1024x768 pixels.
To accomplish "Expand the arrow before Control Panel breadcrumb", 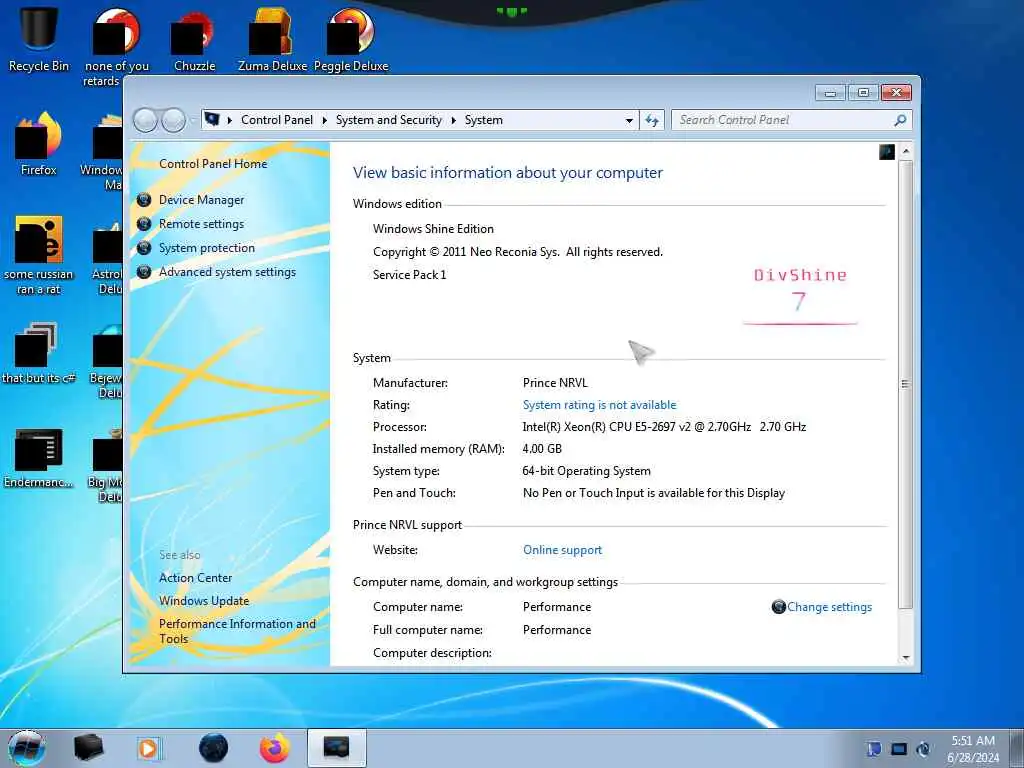I will click(230, 120).
